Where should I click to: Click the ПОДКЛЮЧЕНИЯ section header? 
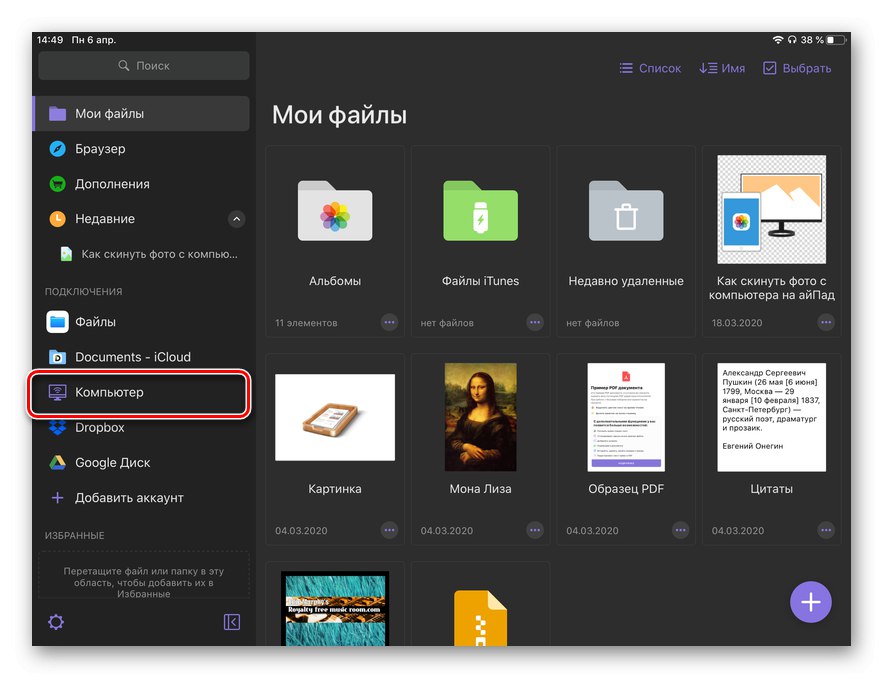coord(83,291)
